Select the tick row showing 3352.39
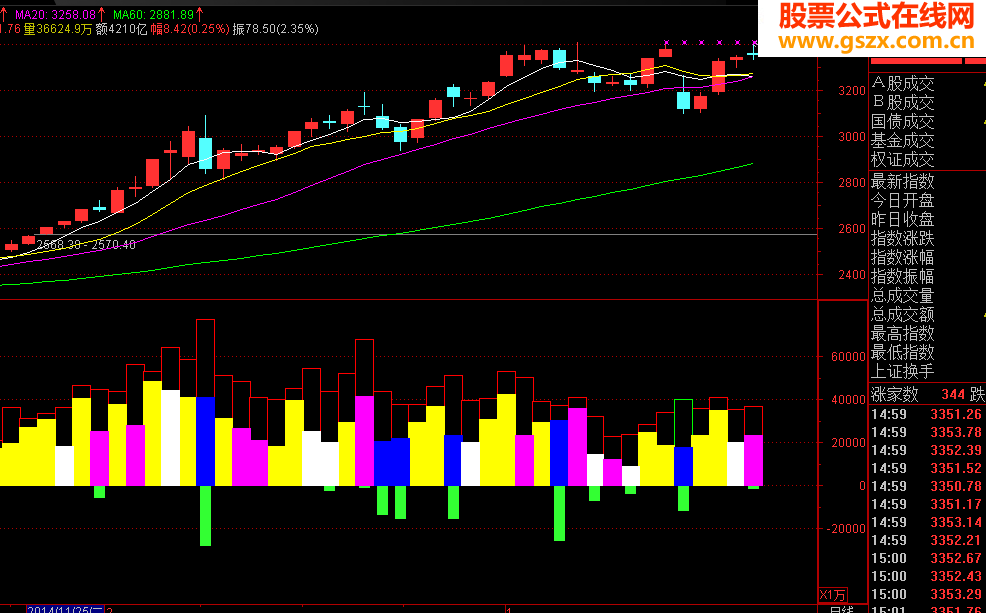This screenshot has height=613, width=986. [928, 450]
